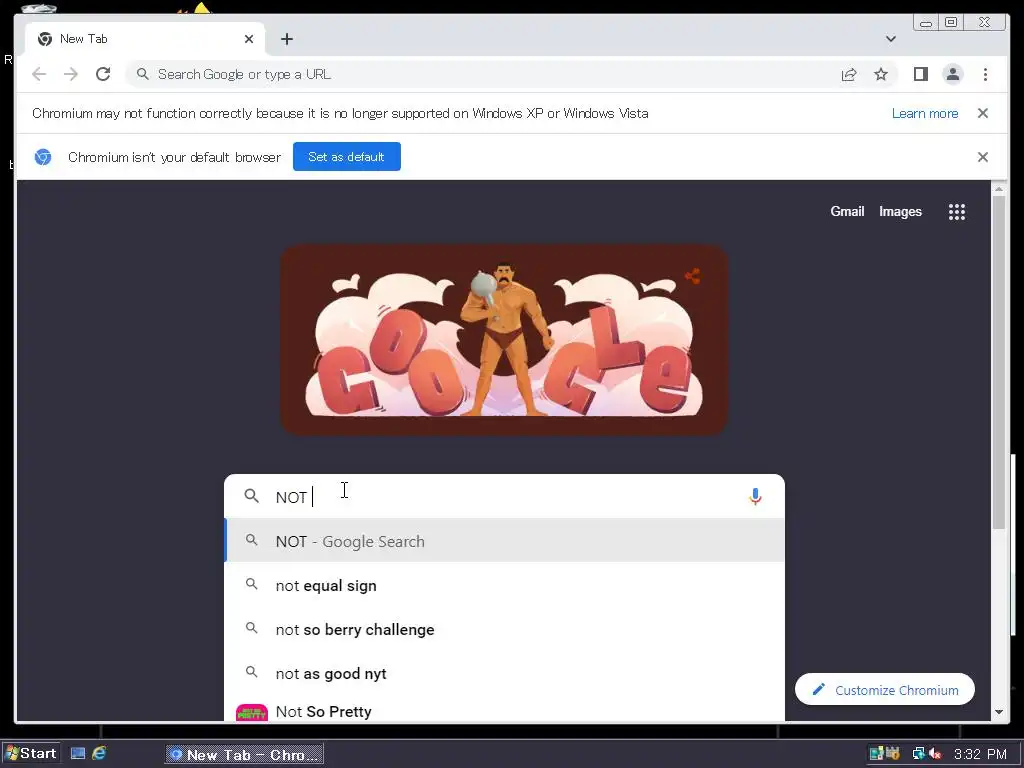
Task: Click the Set as default button
Action: pos(347,157)
